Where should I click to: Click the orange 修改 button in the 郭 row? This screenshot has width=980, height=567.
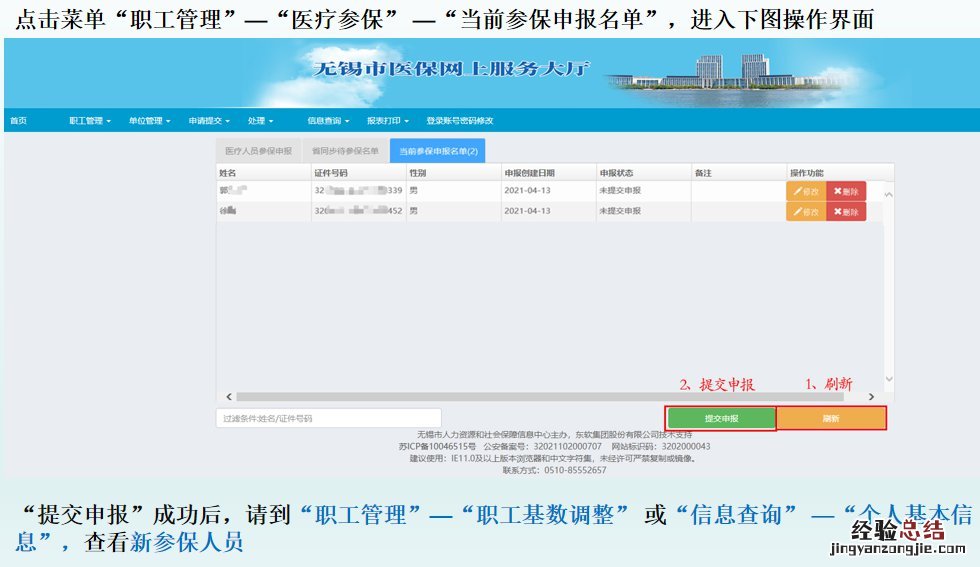[x=806, y=191]
